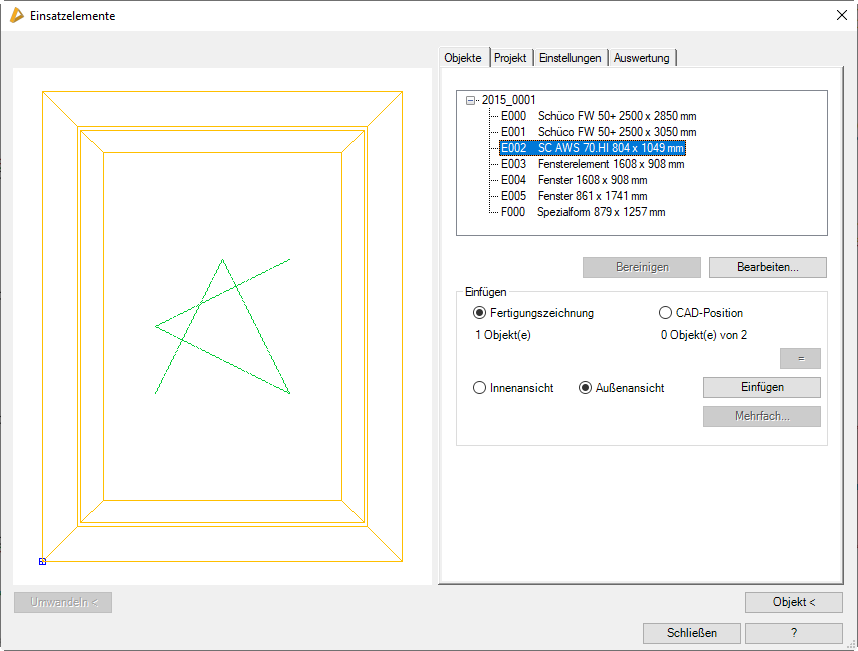This screenshot has width=858, height=651.
Task: Choose the Innenansicht view option
Action: 480,388
